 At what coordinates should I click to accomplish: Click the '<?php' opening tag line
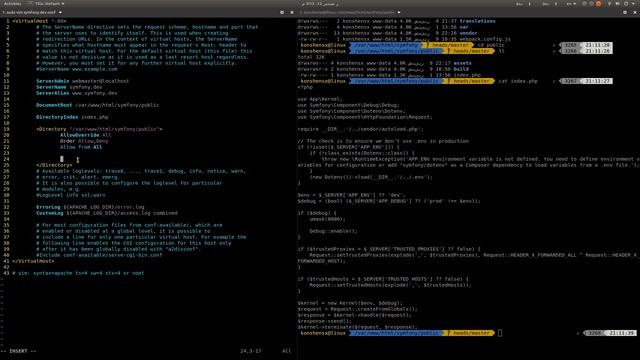click(x=305, y=87)
